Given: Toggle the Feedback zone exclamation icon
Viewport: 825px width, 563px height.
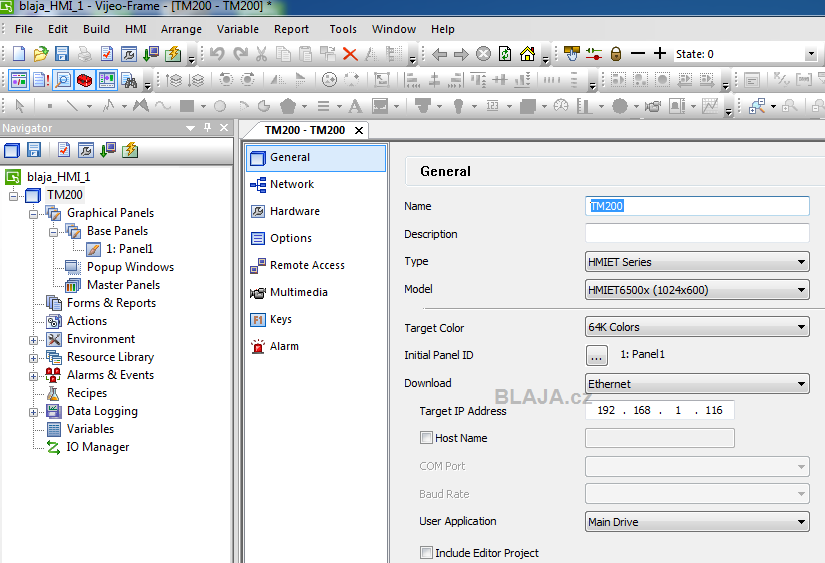Looking at the screenshot, I should point(41,80).
